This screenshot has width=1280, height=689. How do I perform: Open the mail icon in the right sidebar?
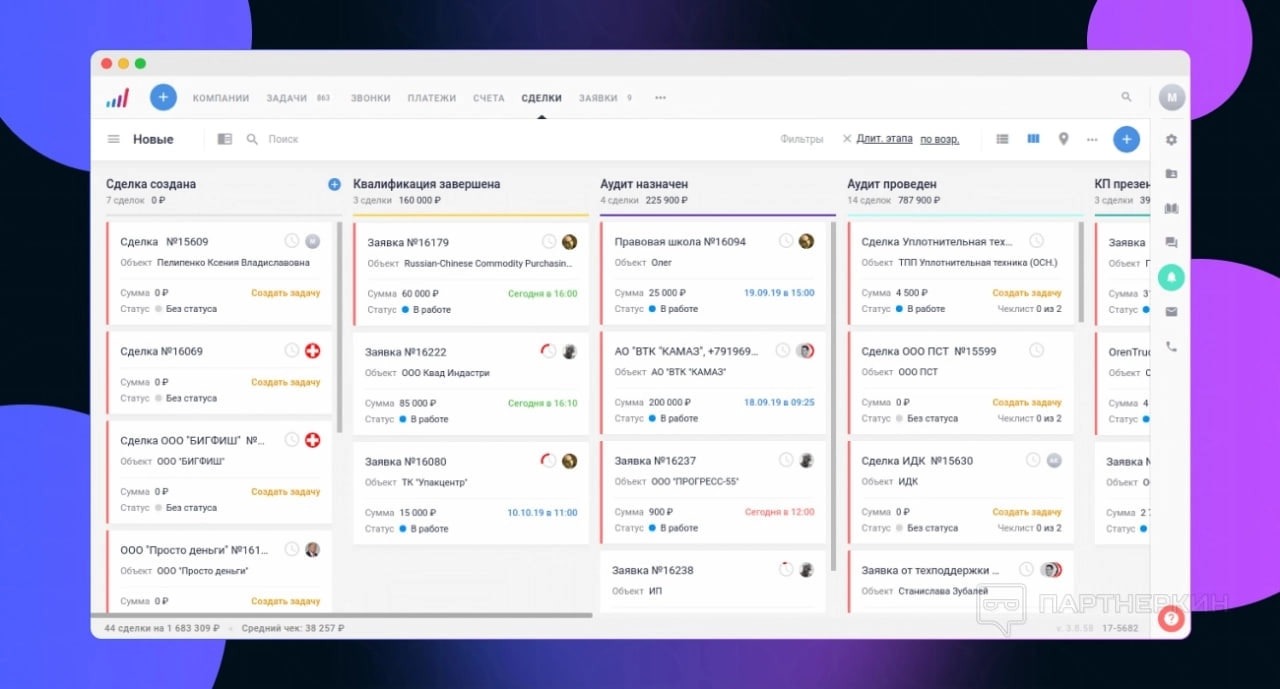pos(1171,312)
